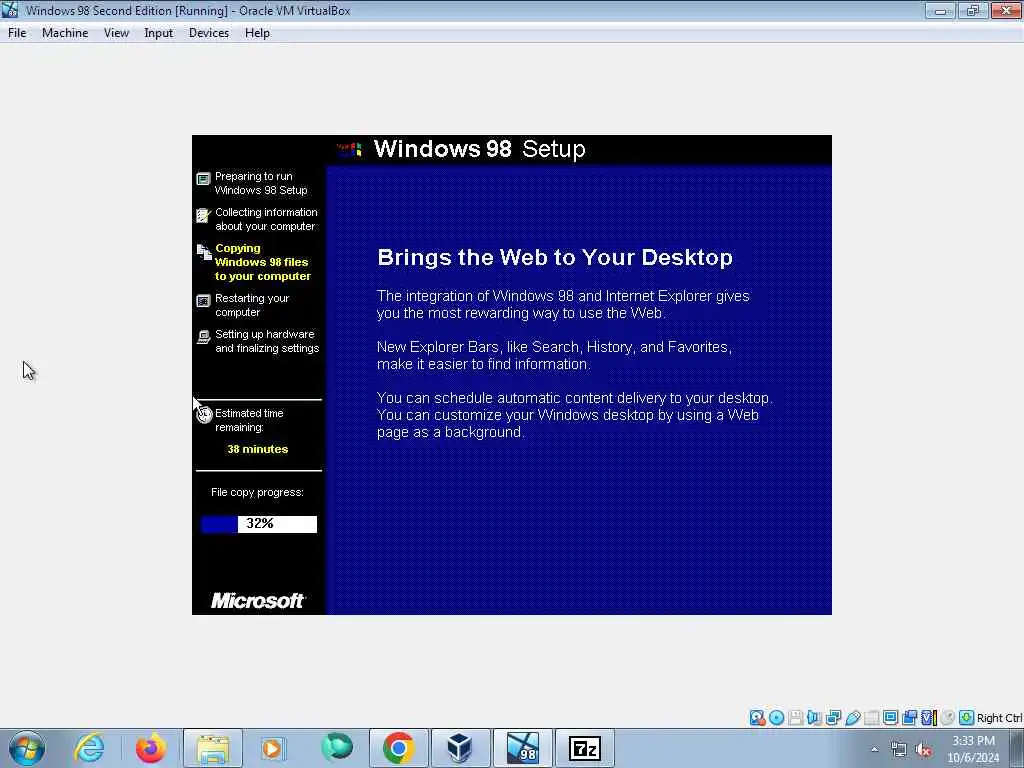The height and width of the screenshot is (768, 1024).
Task: Close the VirtualBox VM window
Action: [x=1006, y=10]
